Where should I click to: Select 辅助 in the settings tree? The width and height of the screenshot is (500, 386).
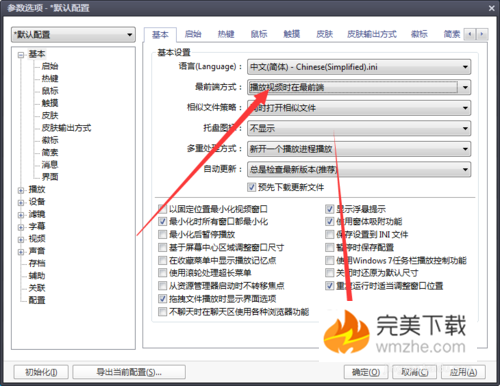[37, 276]
